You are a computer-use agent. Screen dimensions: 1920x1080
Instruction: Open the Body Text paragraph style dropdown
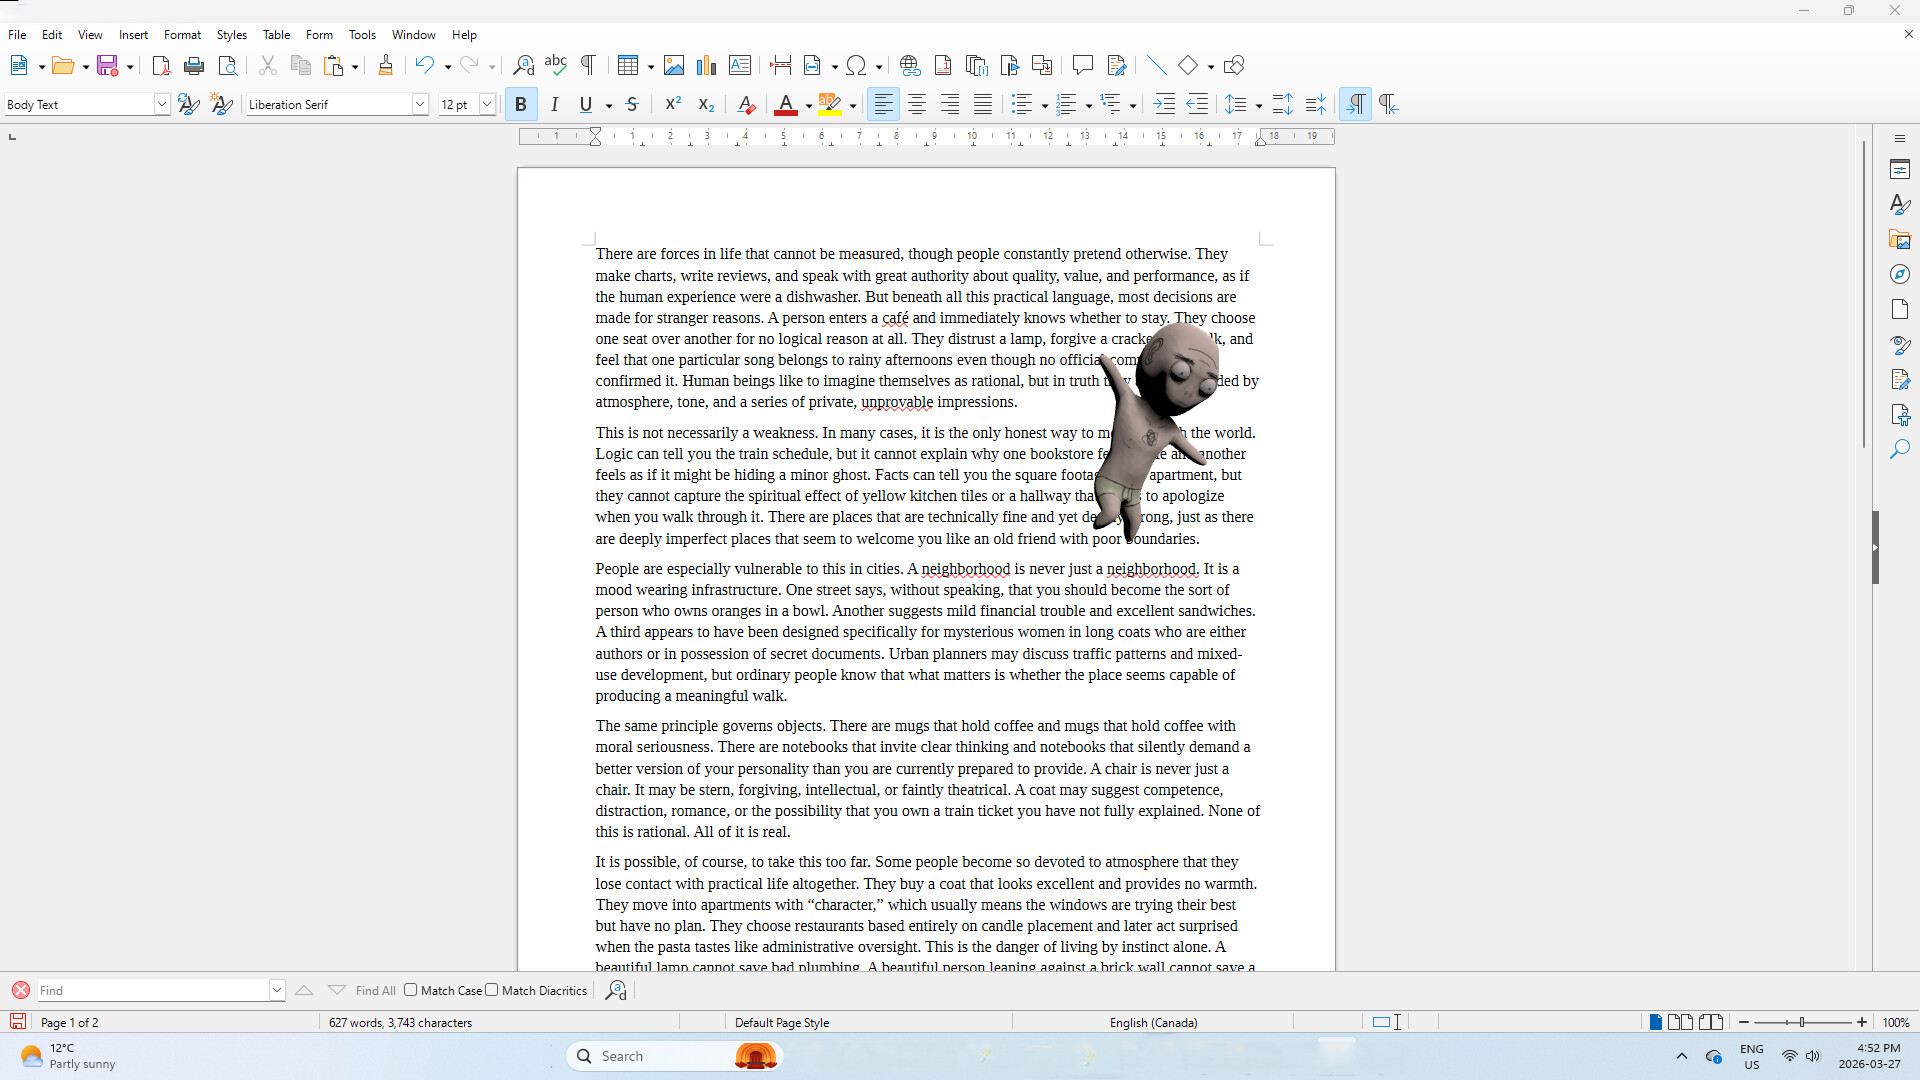click(x=161, y=104)
